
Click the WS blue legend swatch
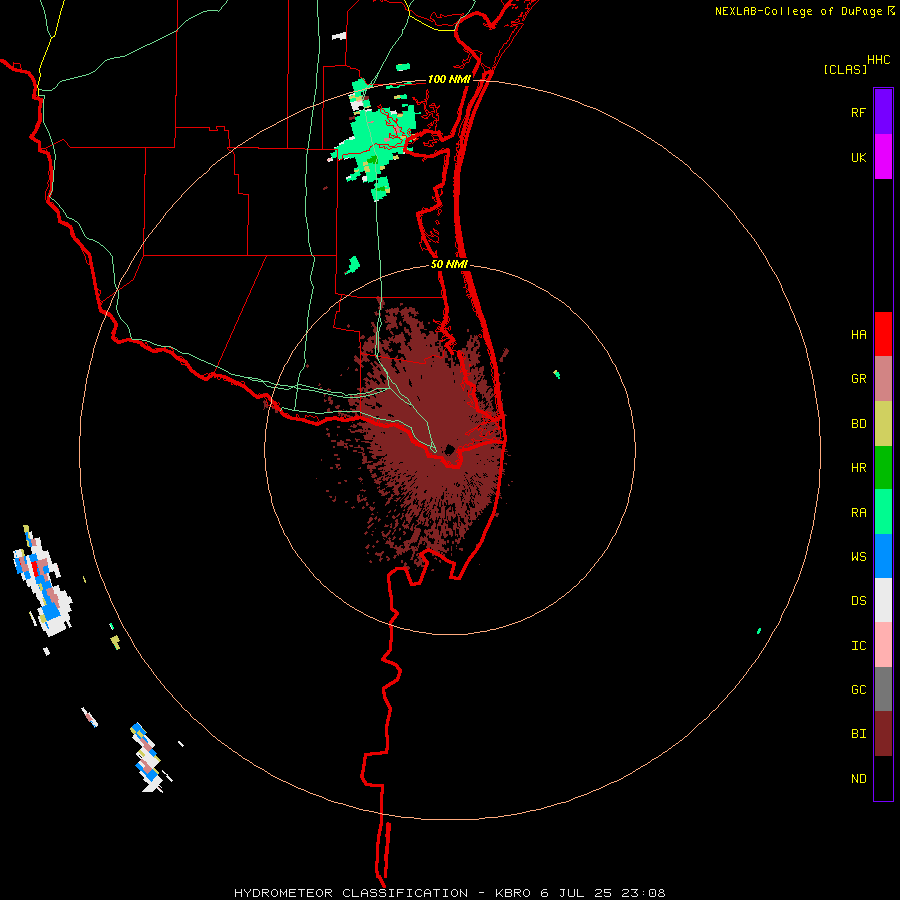click(883, 556)
